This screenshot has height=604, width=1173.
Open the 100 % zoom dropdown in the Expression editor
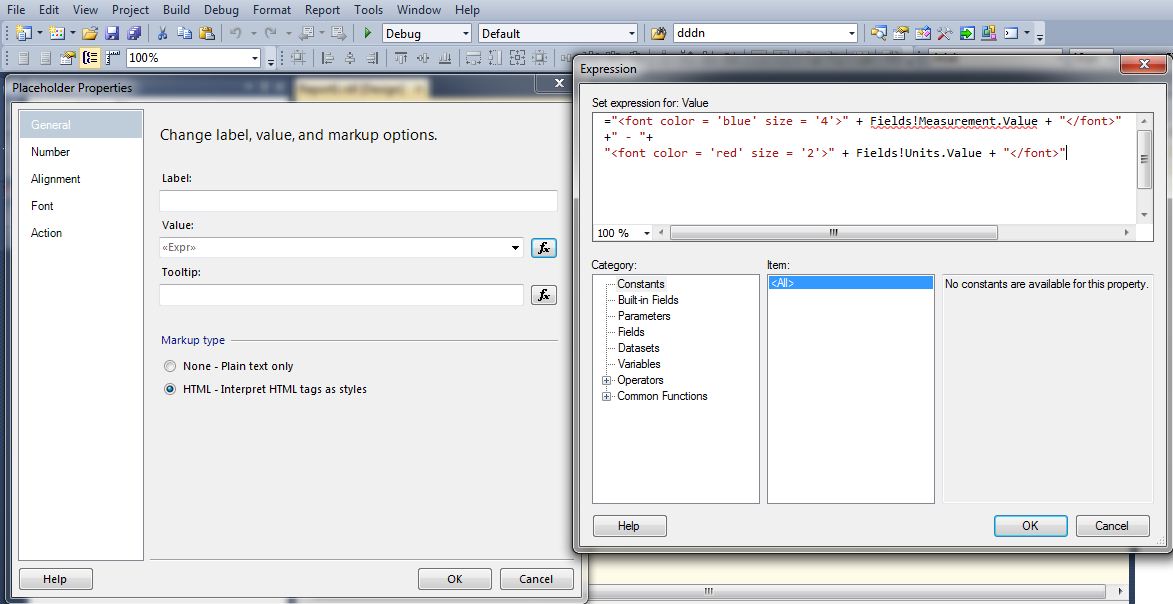[x=647, y=233]
